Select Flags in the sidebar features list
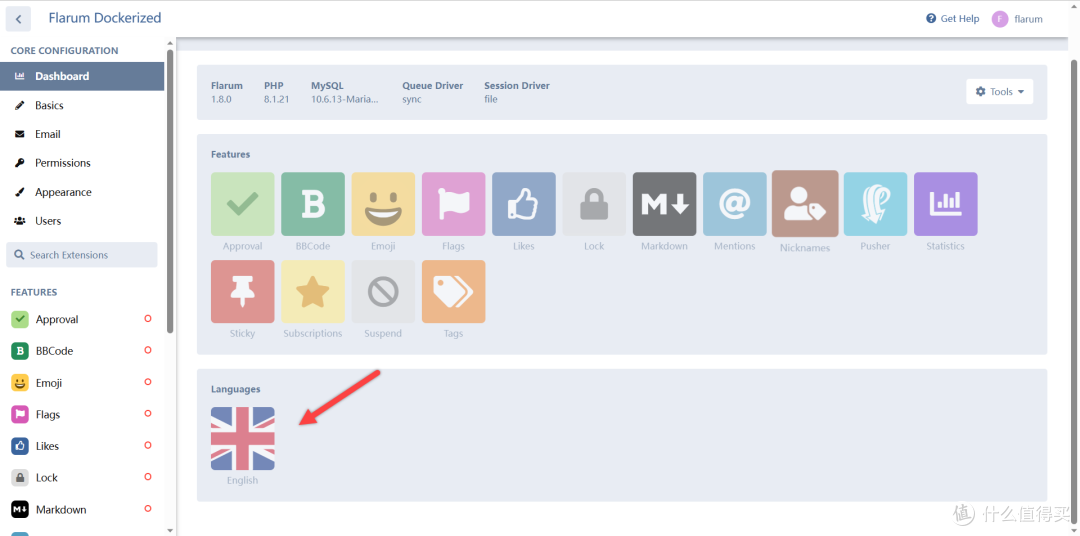 coord(82,415)
